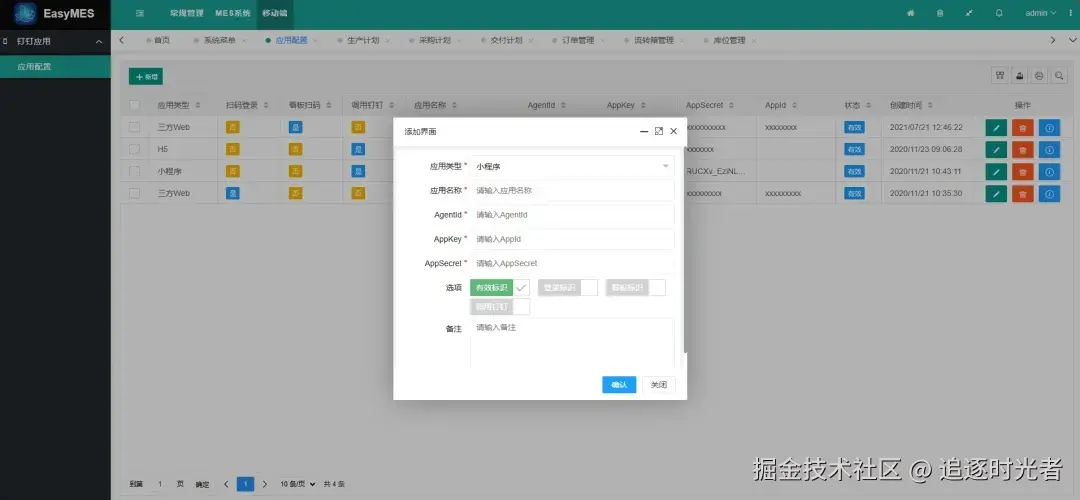Delete the row created 2020/11/21 10:35:30

click(x=1023, y=194)
